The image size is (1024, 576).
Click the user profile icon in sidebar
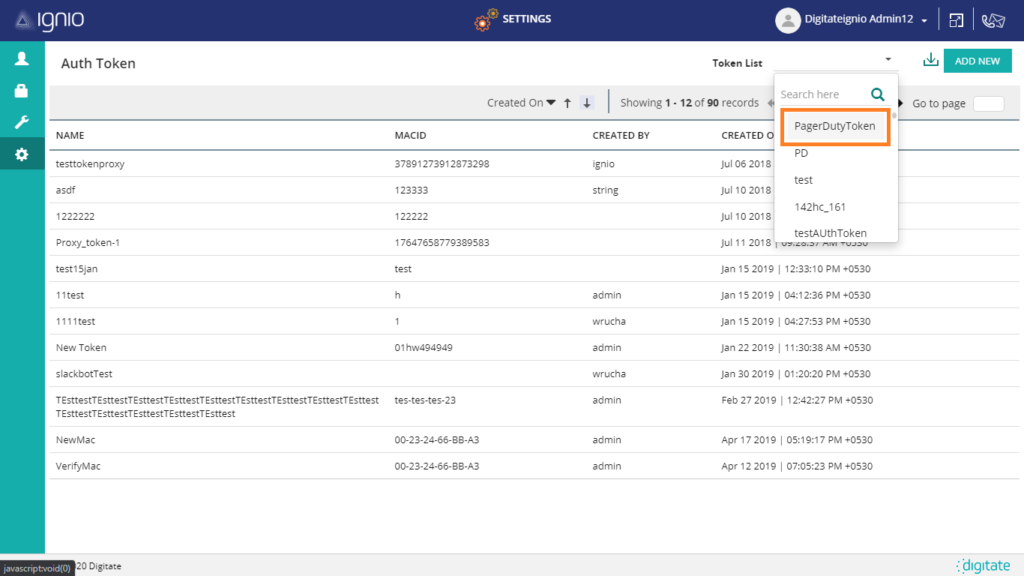[21, 59]
